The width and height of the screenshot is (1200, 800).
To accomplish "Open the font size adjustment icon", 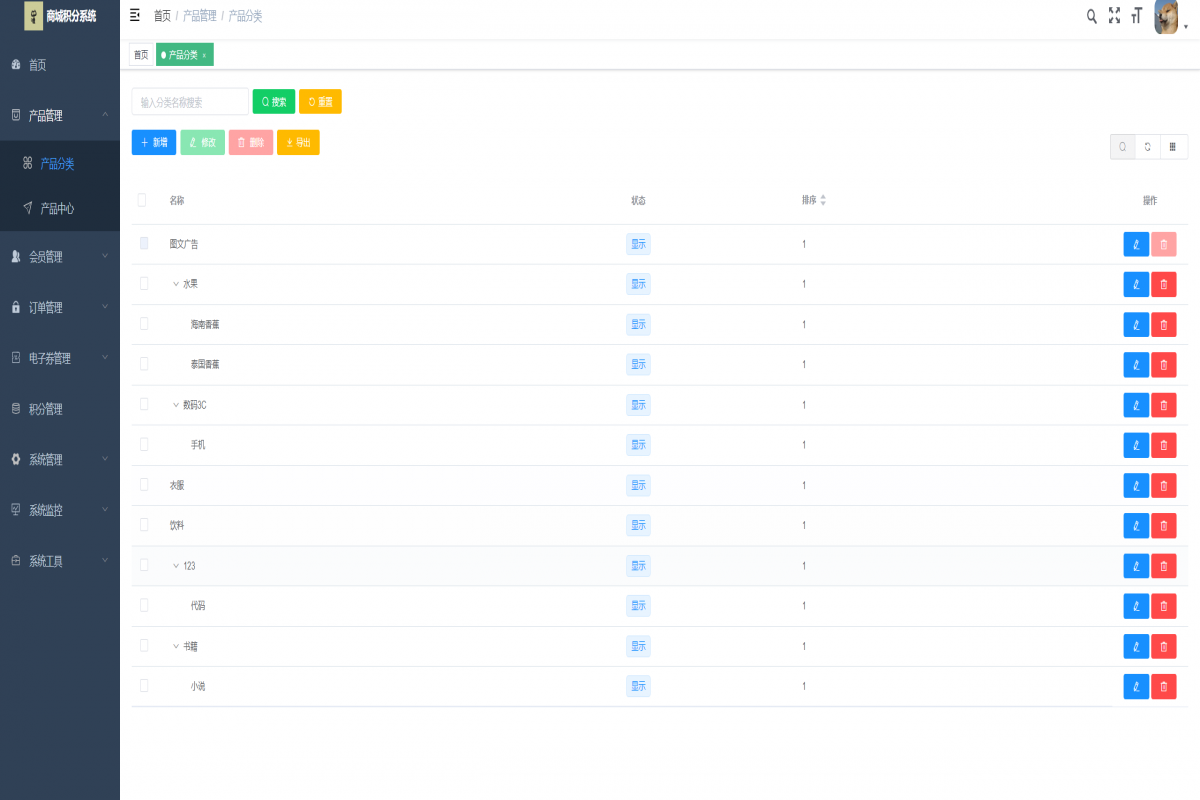I will 1136,16.
